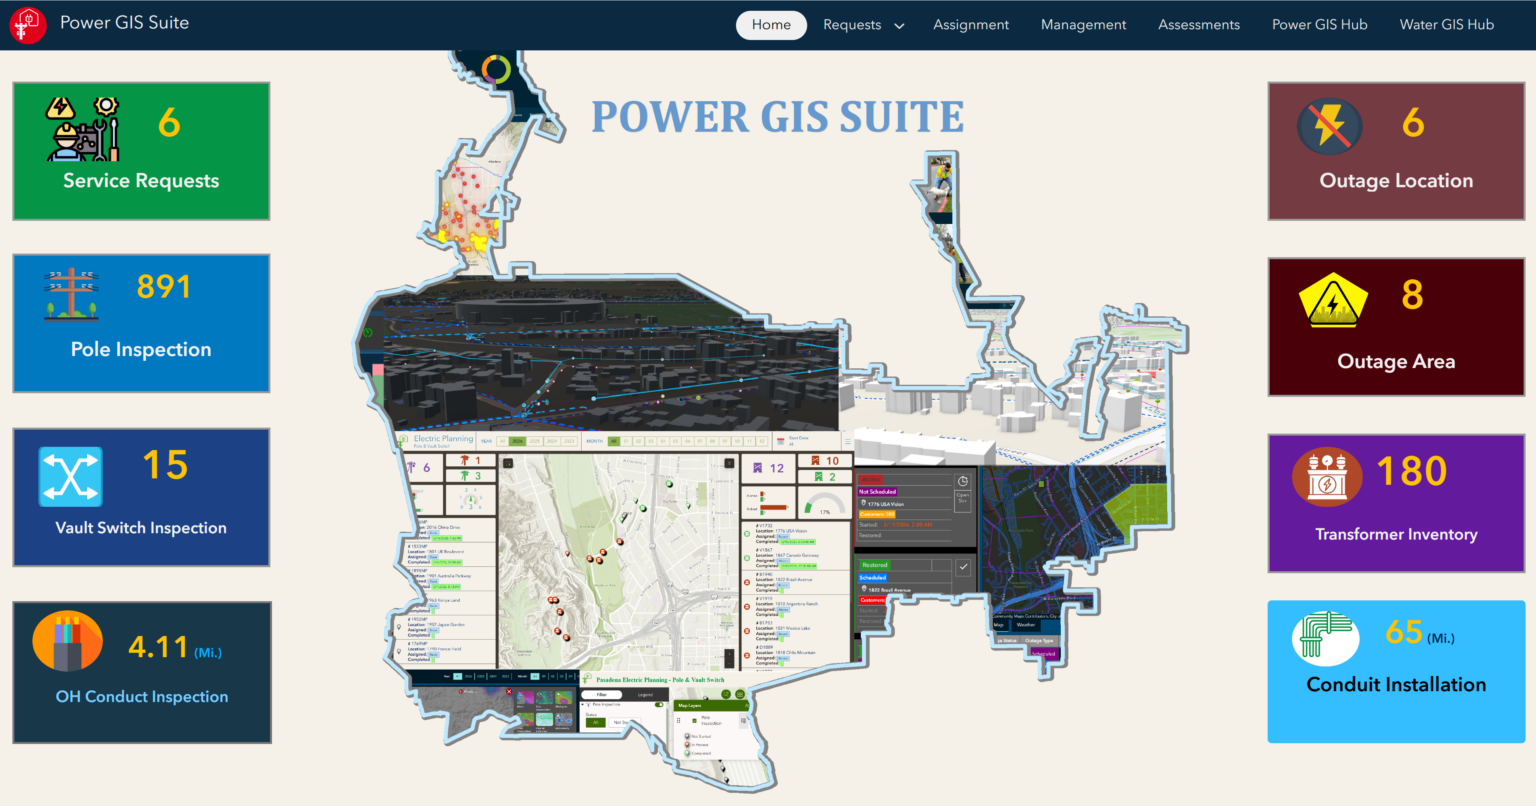Image resolution: width=1536 pixels, height=806 pixels.
Task: Open the Power GIS Hub link
Action: point(1319,25)
